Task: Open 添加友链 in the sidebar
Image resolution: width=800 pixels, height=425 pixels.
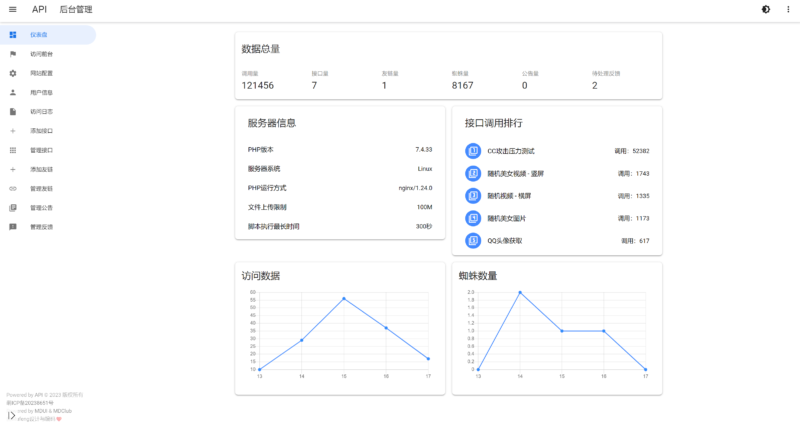Action: pyautogui.click(x=41, y=169)
